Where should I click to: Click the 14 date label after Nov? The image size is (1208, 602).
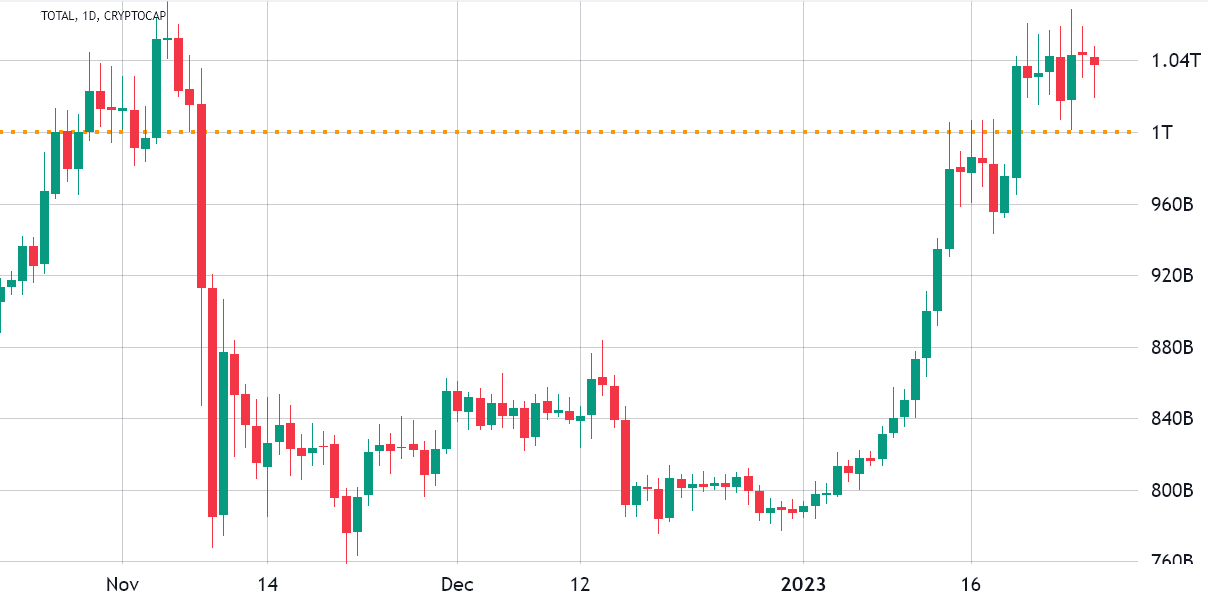coord(266,583)
